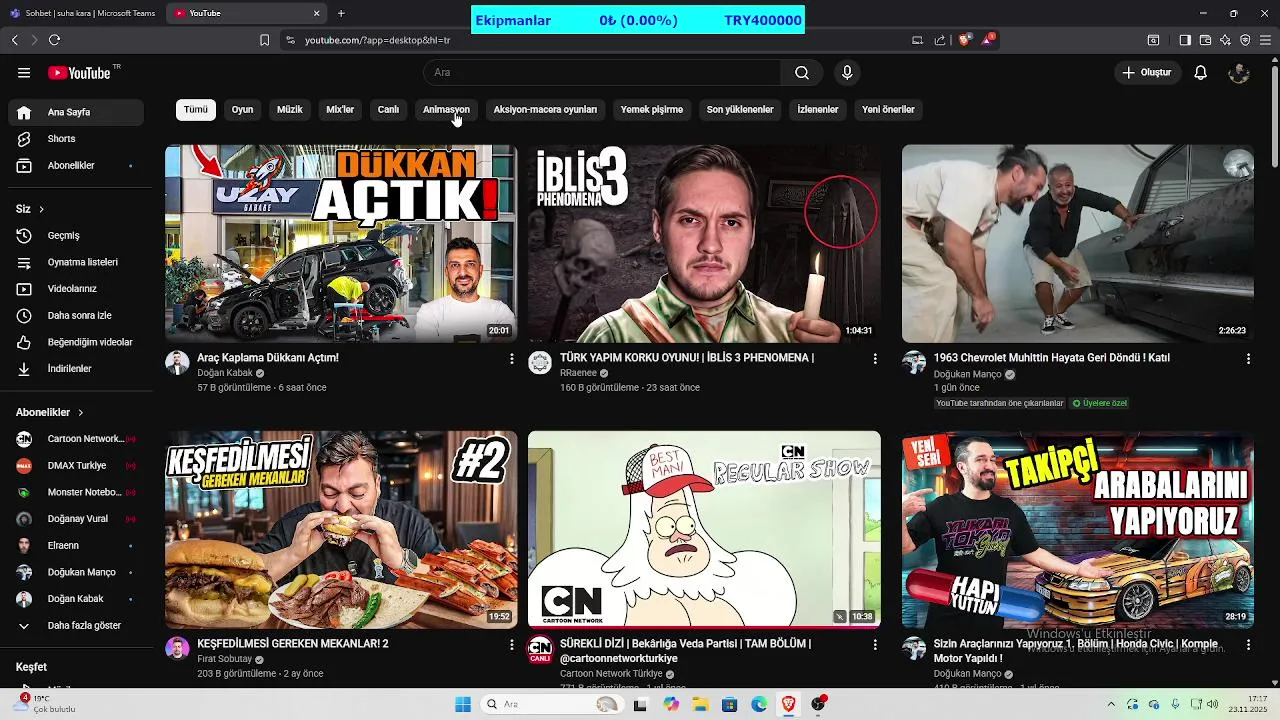This screenshot has width=1280, height=720.
Task: Open File Explorer from taskbar
Action: click(701, 704)
